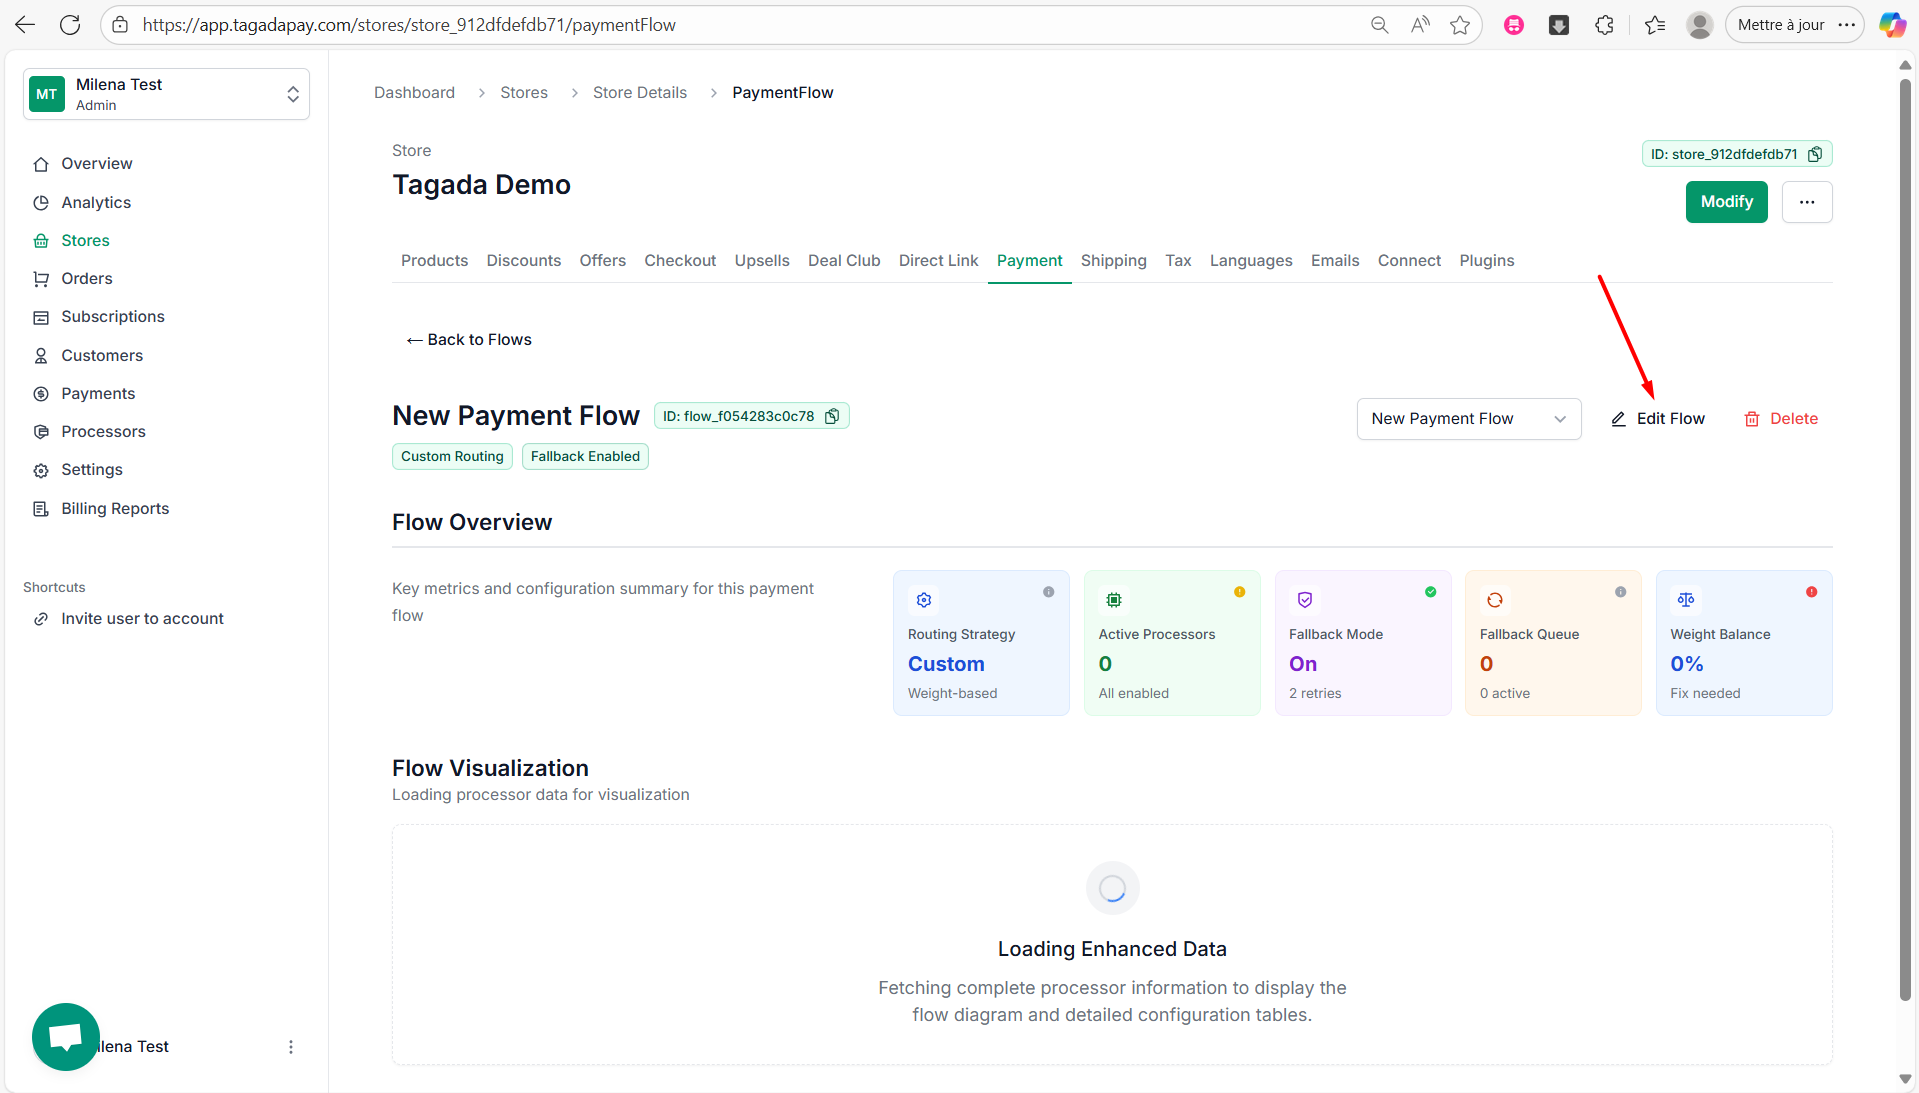The width and height of the screenshot is (1919, 1093).
Task: Click the browser address bar URL
Action: (x=409, y=25)
